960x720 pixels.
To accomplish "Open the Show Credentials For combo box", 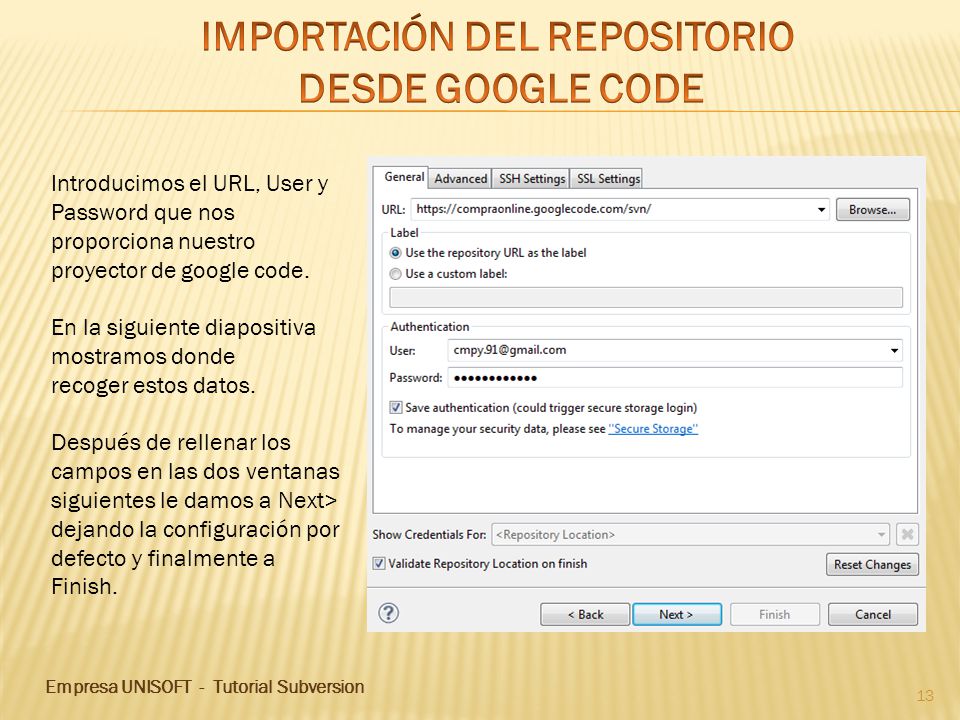I will pos(690,534).
